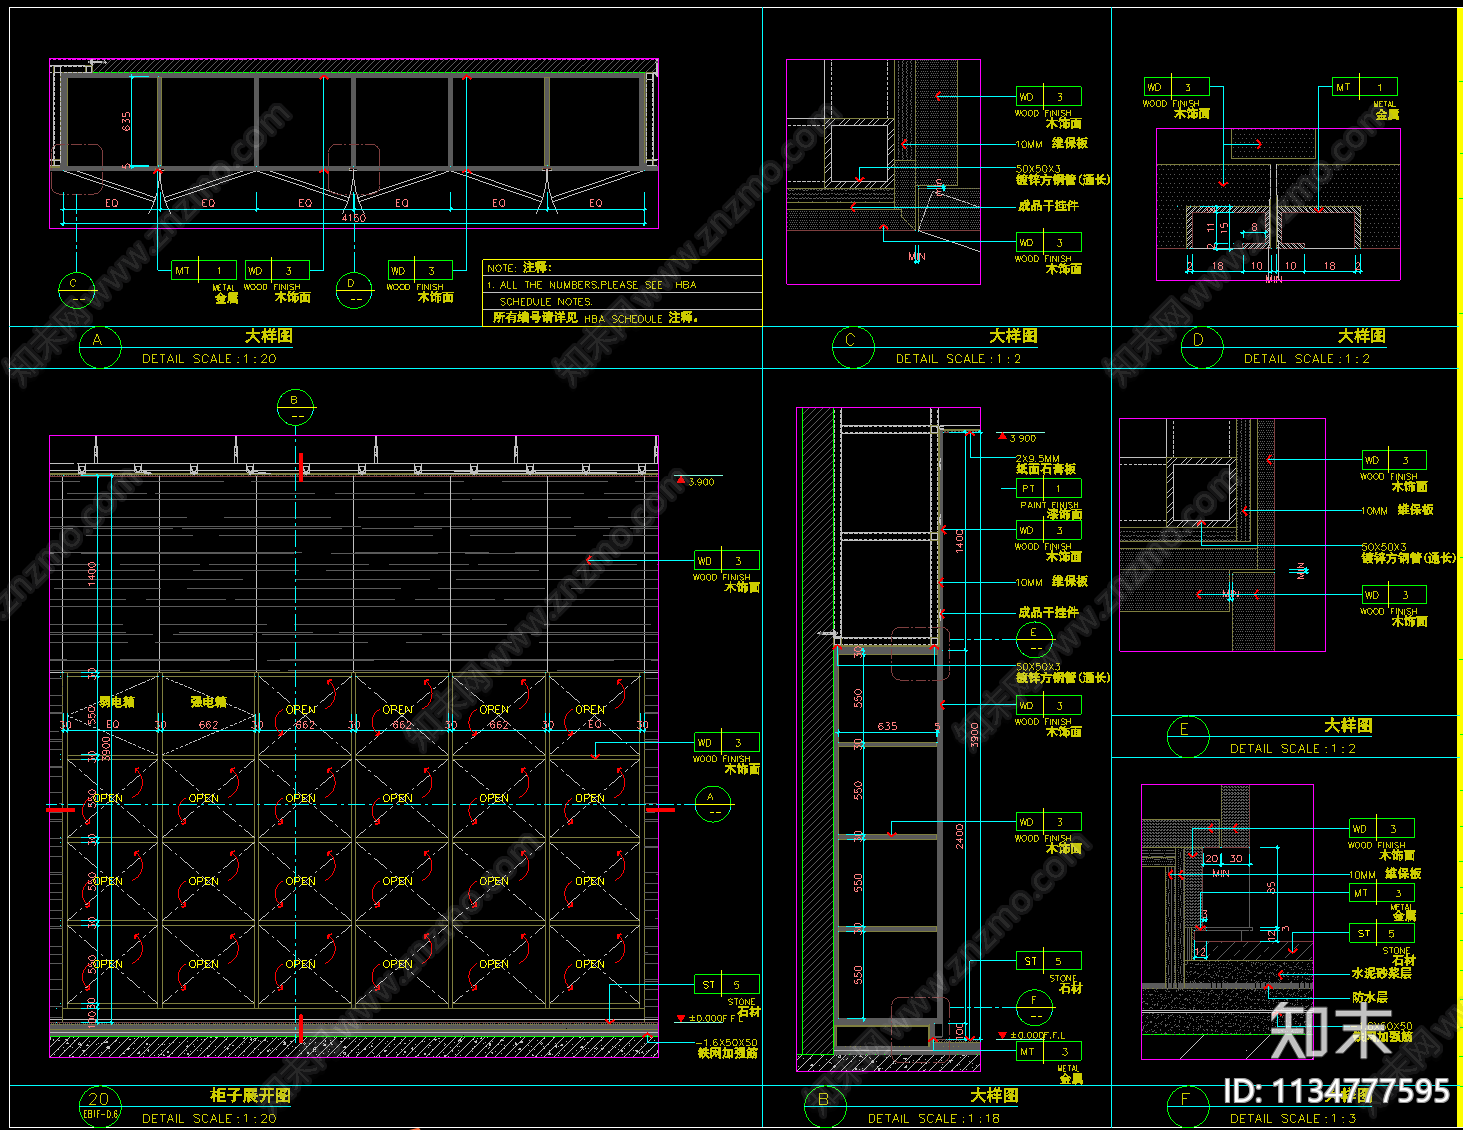Click the '柜子展开图' drawing title
Image resolution: width=1463 pixels, height=1130 pixels.
[250, 1096]
